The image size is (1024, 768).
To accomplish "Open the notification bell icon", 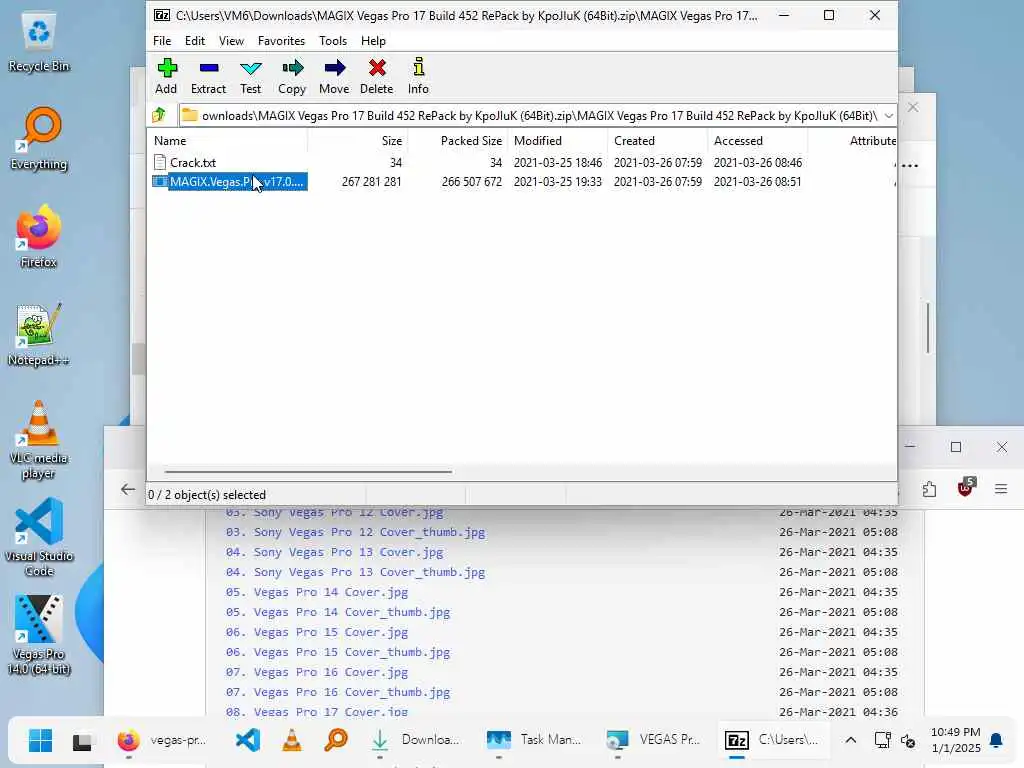I will 996,740.
